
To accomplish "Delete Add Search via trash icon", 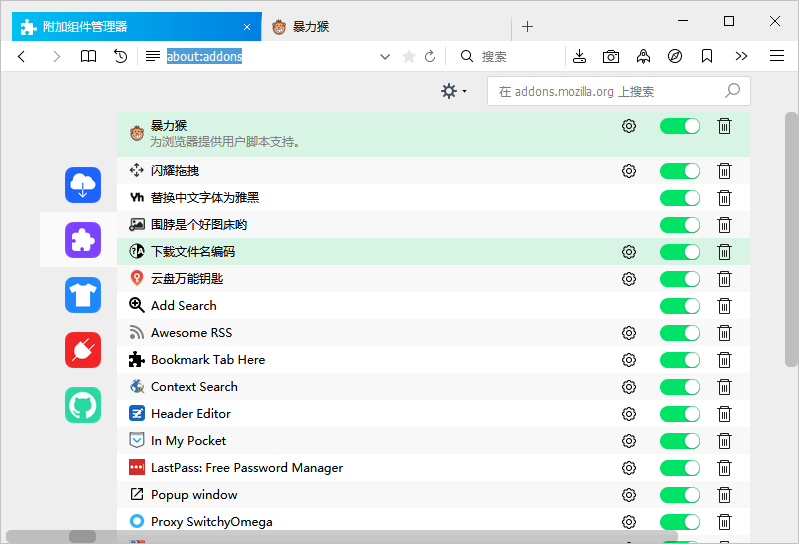I will [724, 306].
